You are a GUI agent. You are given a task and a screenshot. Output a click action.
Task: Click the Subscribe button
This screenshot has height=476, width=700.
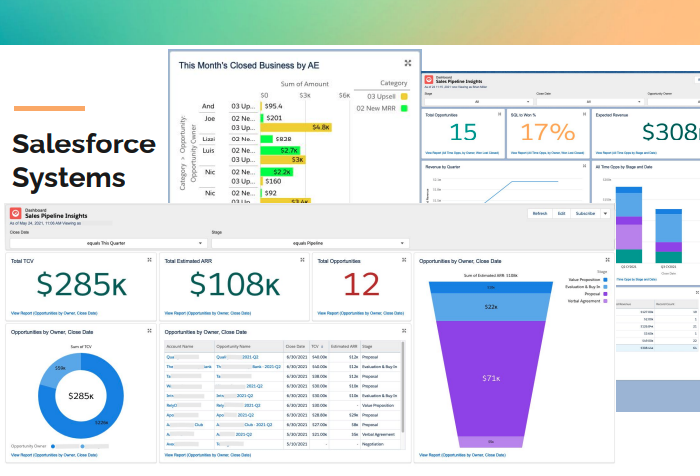pos(585,213)
